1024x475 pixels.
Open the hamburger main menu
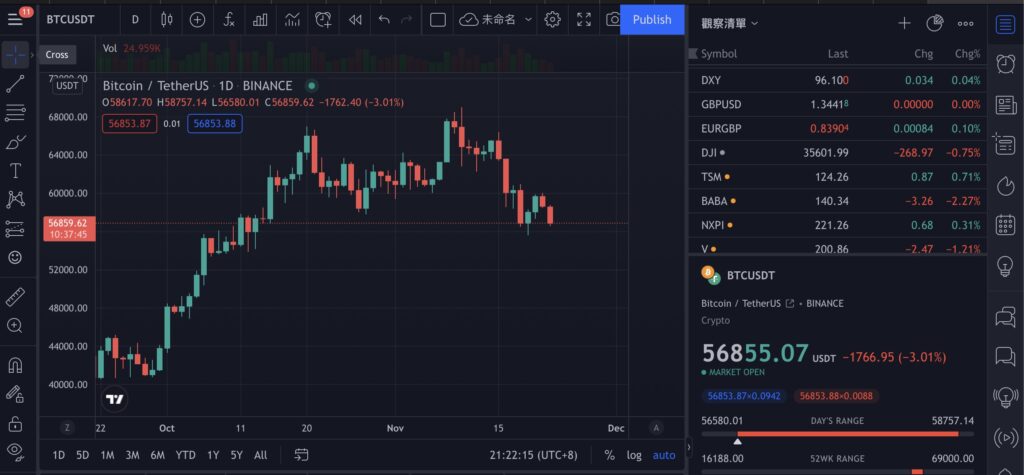15,20
